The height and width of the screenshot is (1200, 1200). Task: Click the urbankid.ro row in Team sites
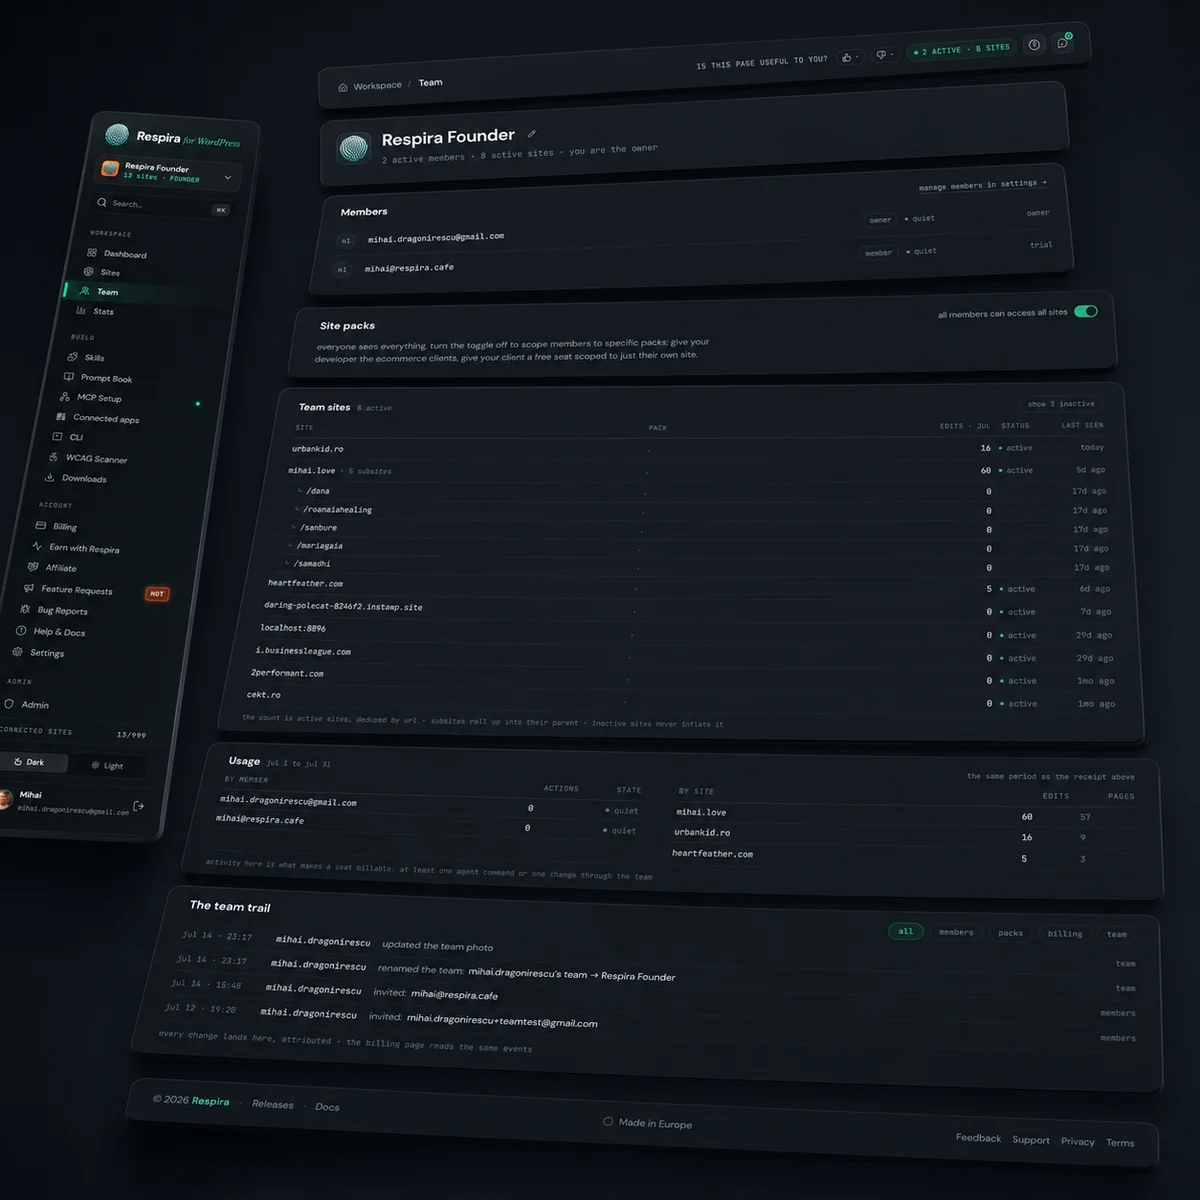pyautogui.click(x=699, y=449)
